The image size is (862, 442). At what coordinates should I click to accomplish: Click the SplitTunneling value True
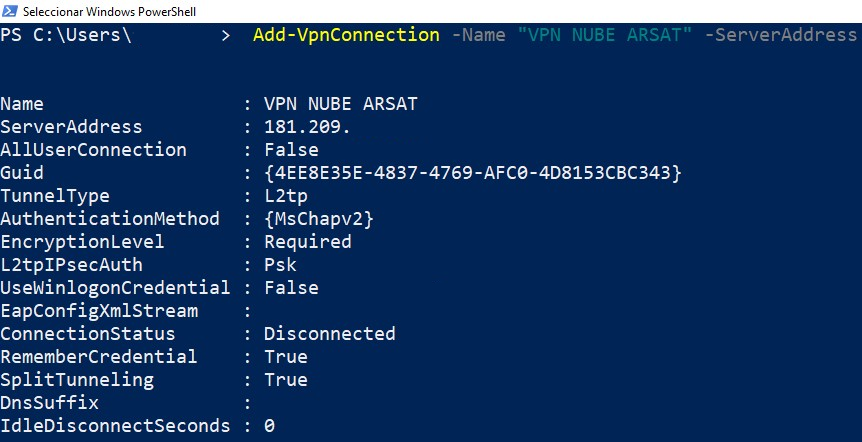coord(286,380)
